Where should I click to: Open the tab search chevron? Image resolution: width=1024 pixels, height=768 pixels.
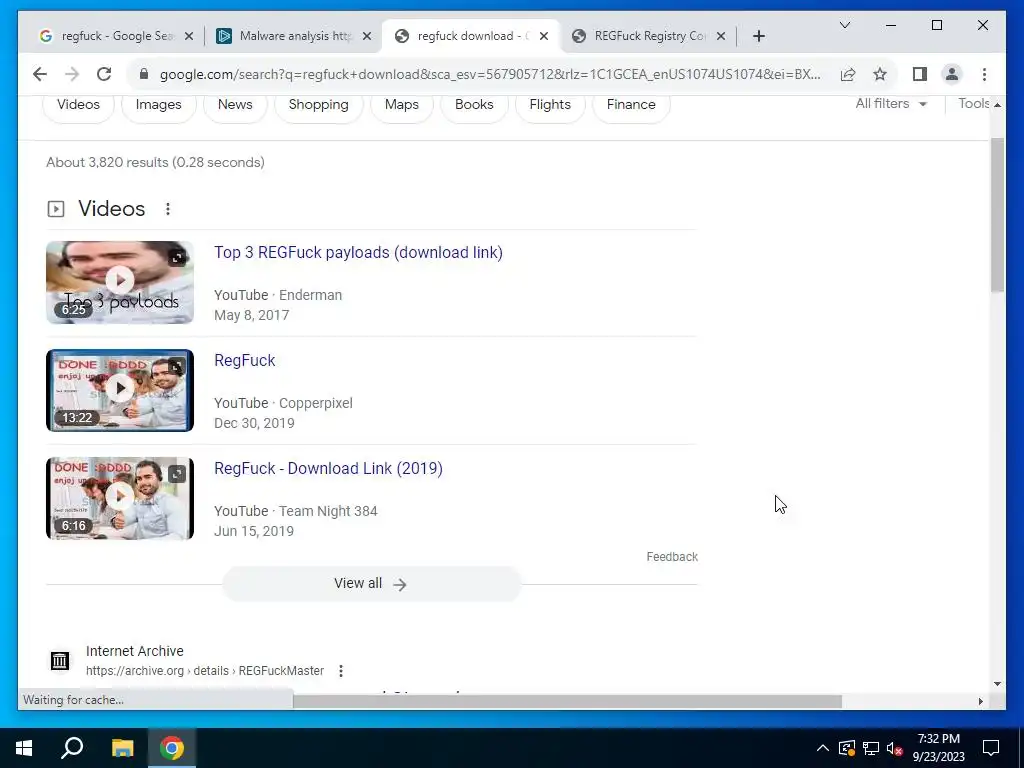coord(844,25)
